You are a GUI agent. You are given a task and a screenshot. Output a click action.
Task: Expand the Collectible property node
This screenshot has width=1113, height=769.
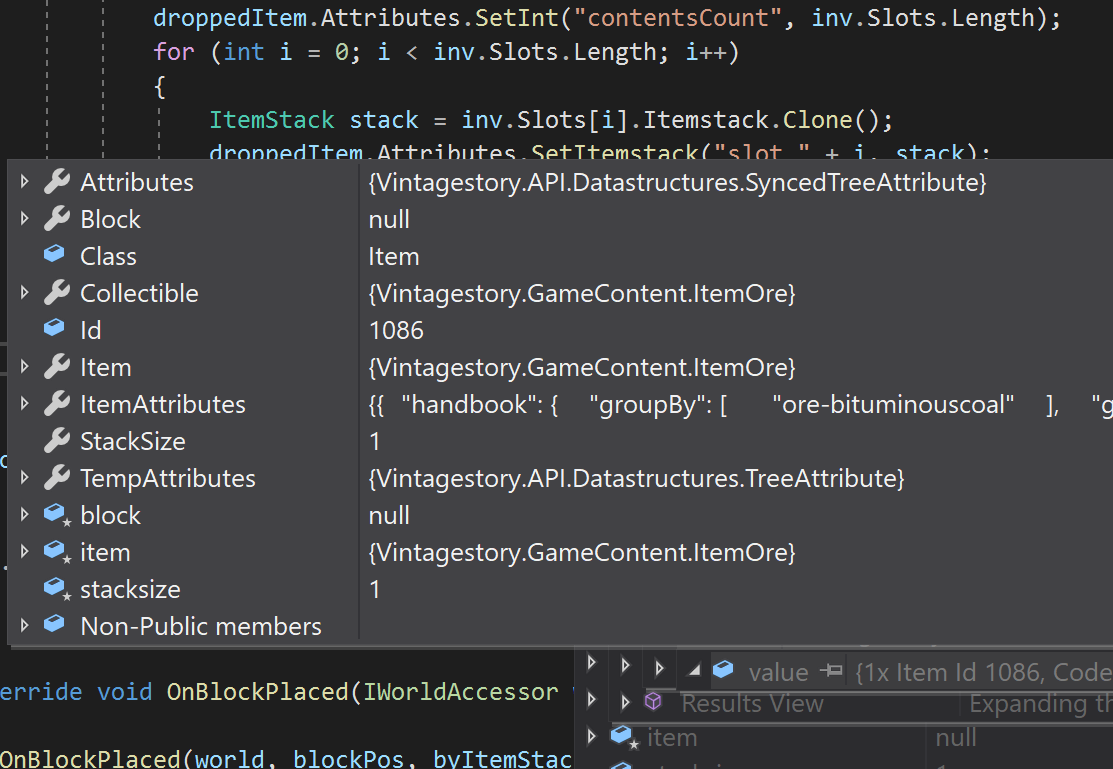[25, 293]
